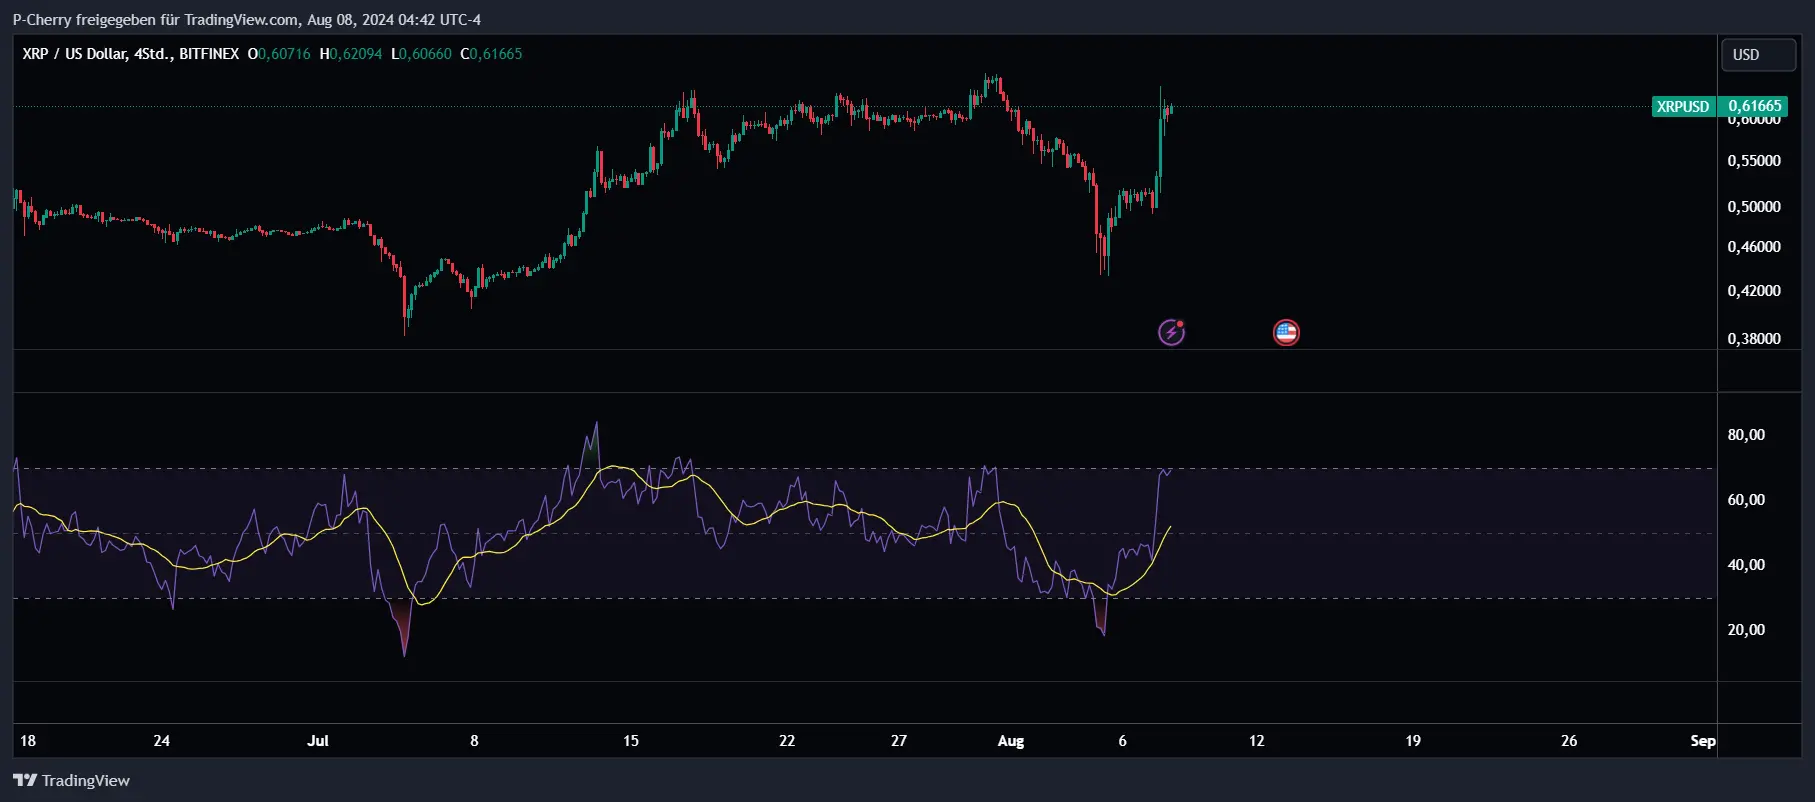Click the 0,50000 price axis label

click(1754, 207)
